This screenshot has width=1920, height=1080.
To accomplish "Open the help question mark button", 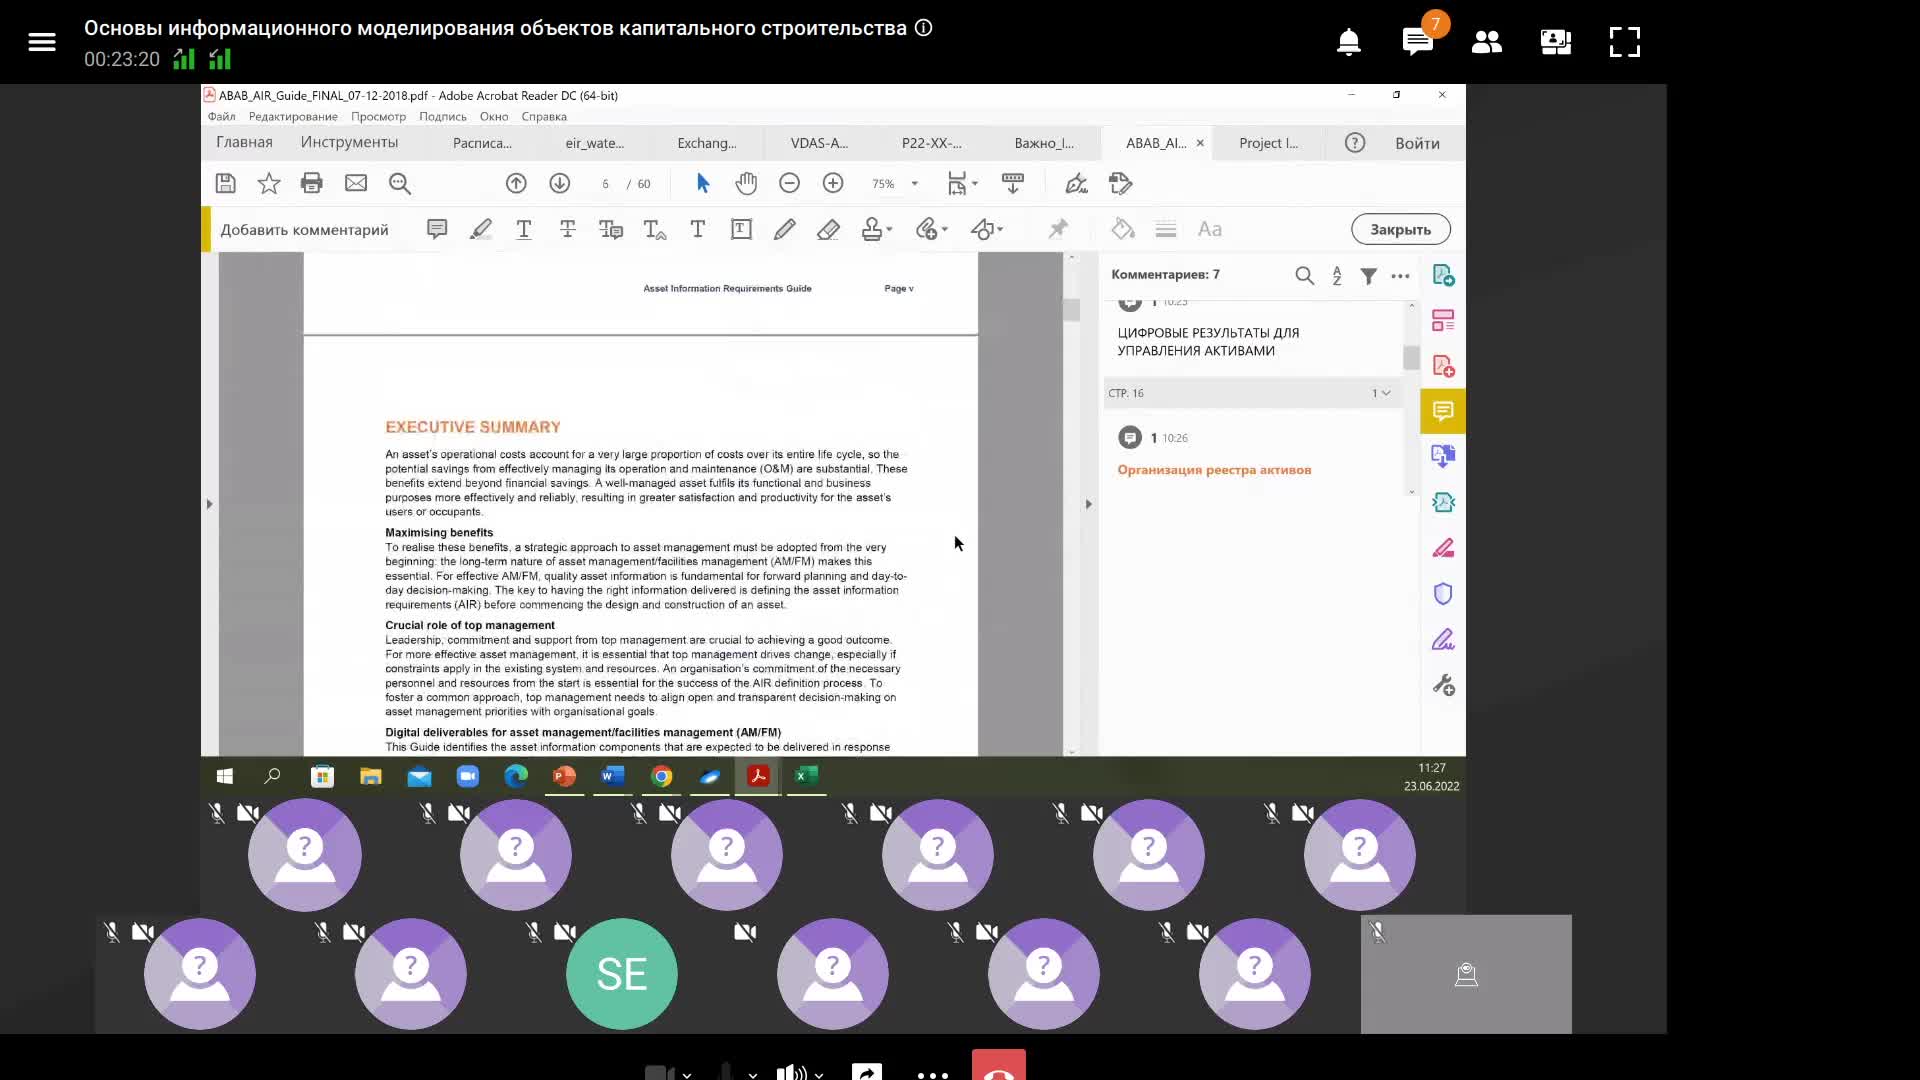I will click(1355, 143).
